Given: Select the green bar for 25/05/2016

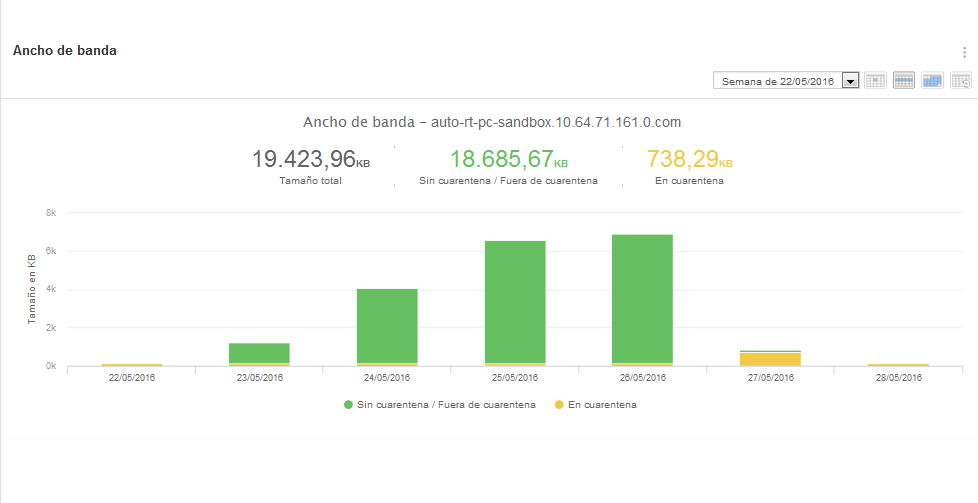Looking at the screenshot, I should (515, 301).
